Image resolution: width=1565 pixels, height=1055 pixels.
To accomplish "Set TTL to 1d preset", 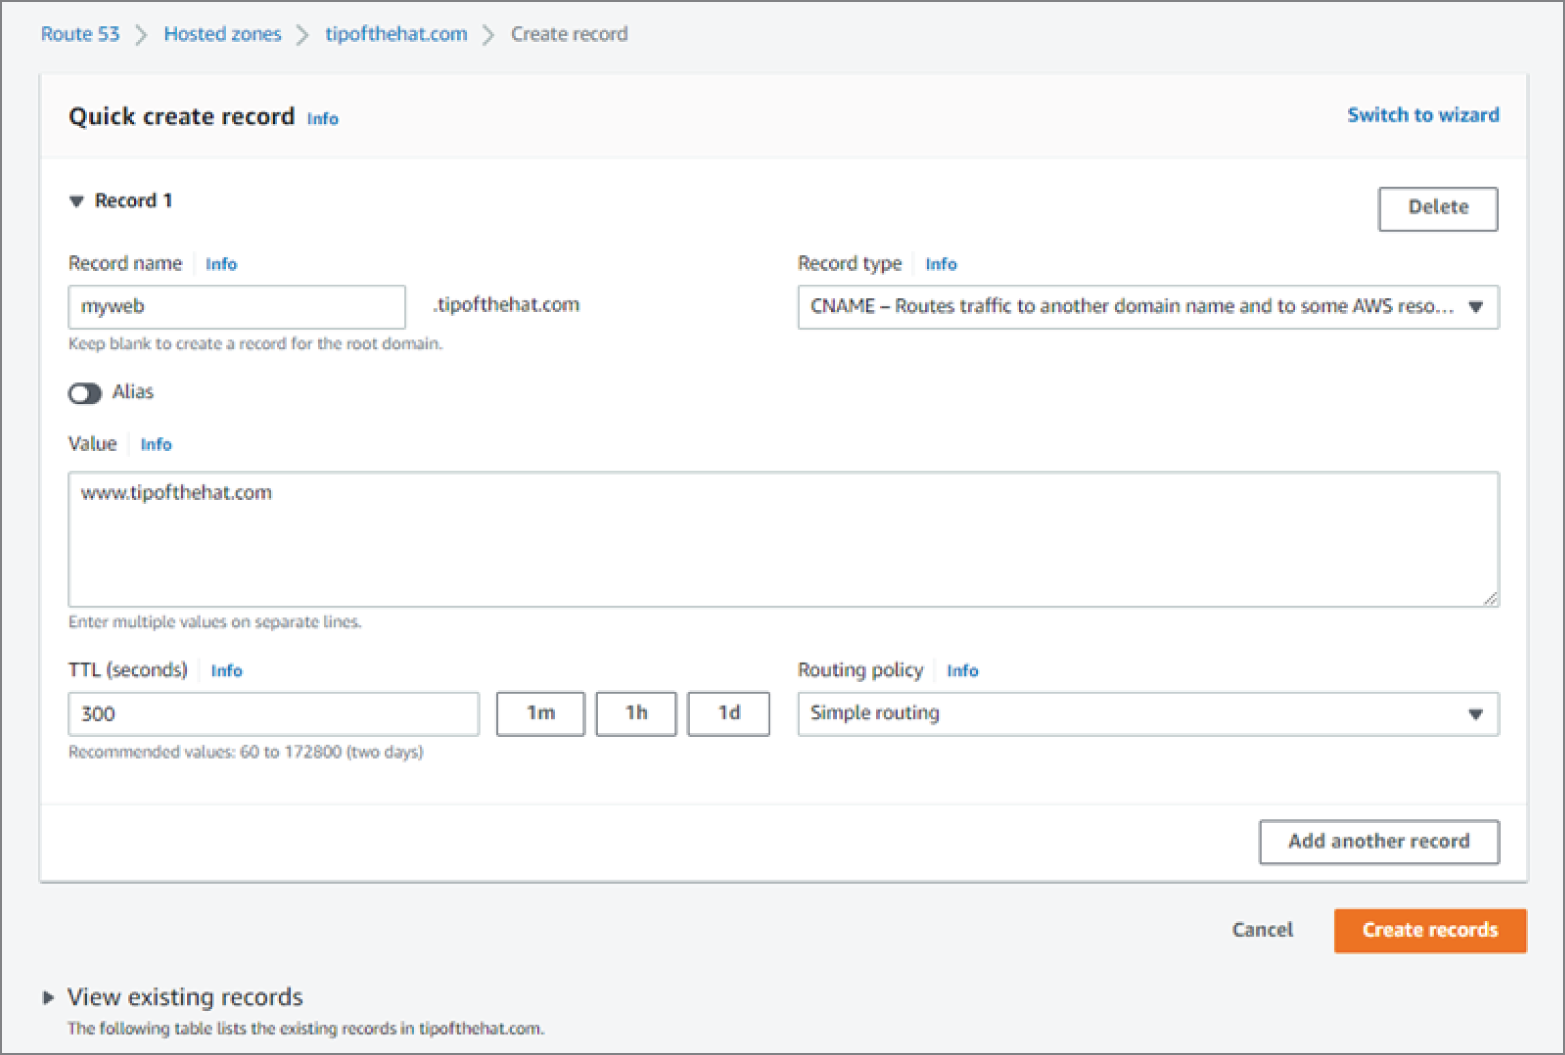I will [x=729, y=714].
